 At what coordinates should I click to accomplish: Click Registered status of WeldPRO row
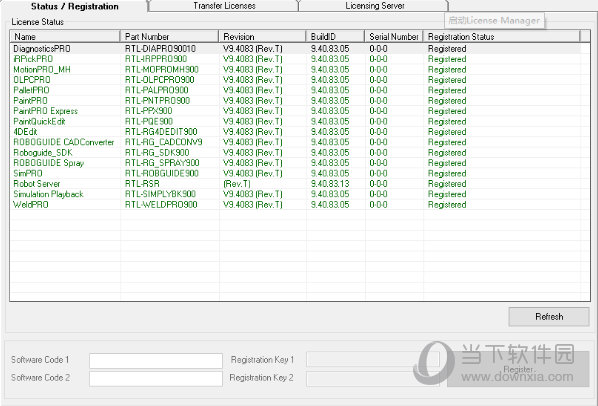447,204
